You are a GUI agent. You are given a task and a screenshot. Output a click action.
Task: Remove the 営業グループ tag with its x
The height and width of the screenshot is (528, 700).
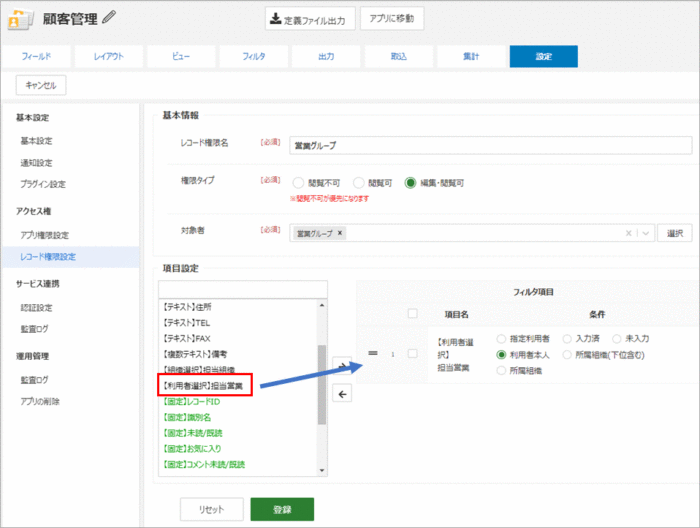[340, 233]
